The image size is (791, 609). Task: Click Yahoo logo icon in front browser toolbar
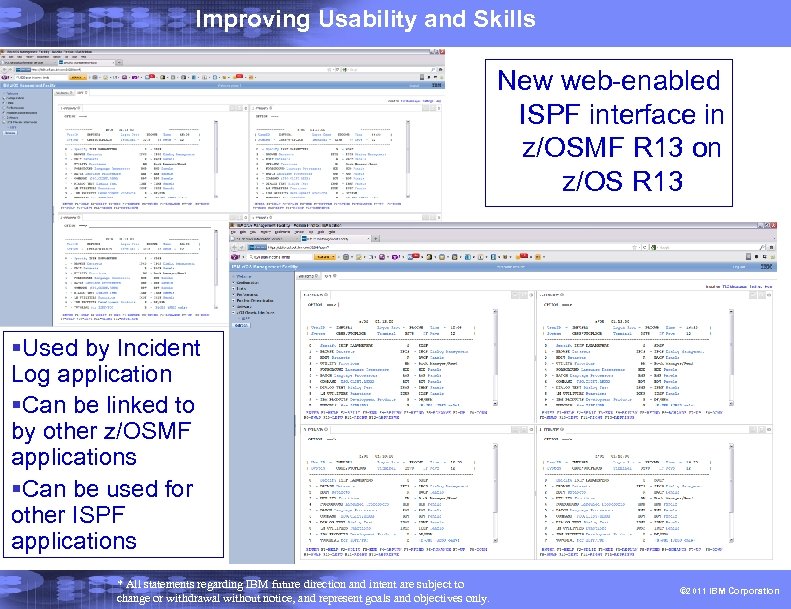(x=235, y=257)
